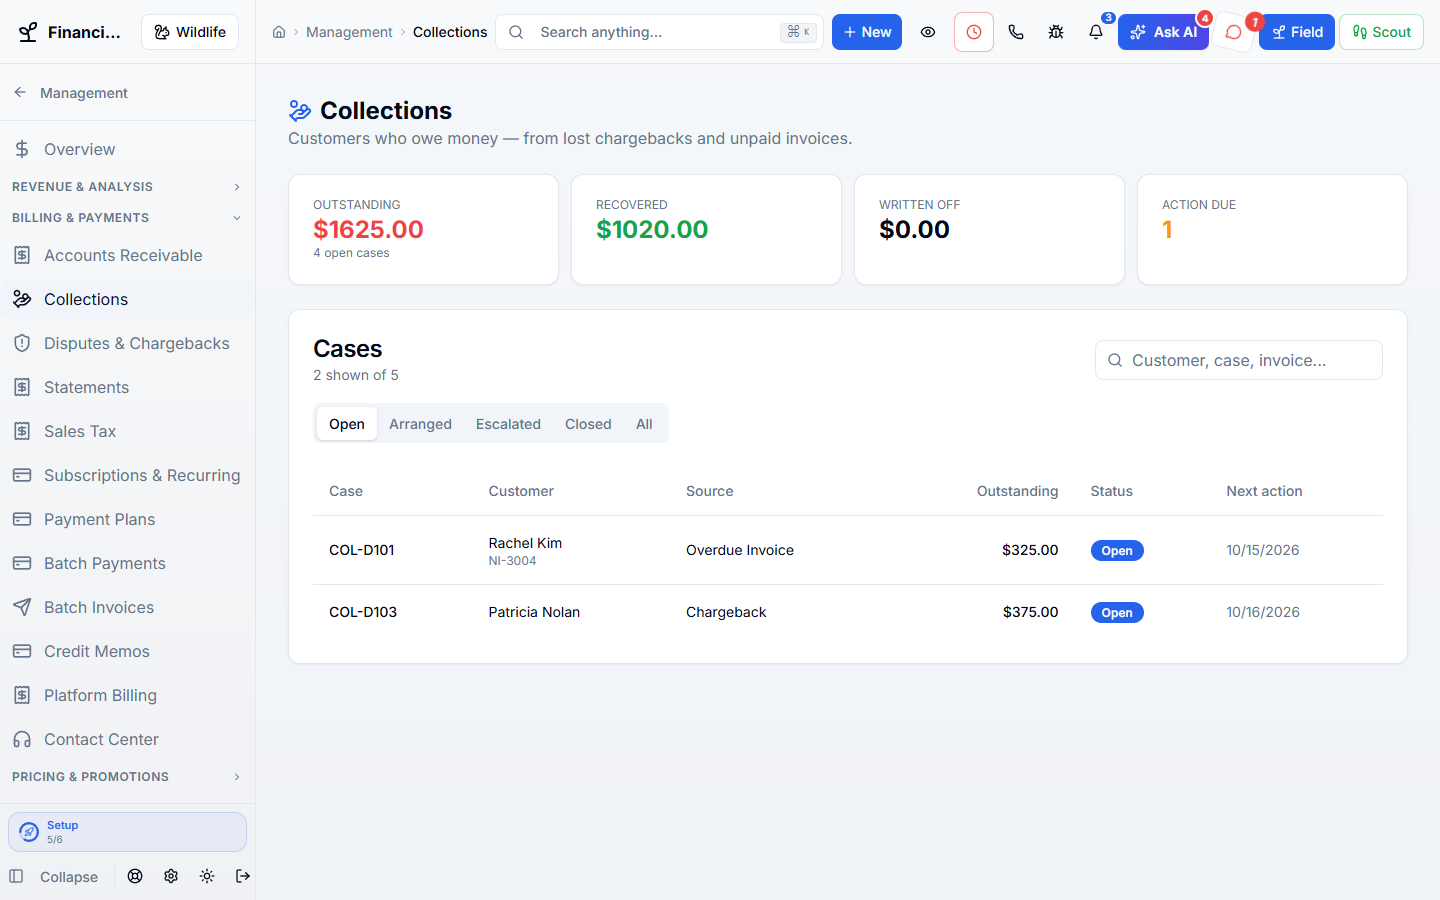Expand Revenue & Analysis section
The height and width of the screenshot is (900, 1440).
click(x=128, y=187)
